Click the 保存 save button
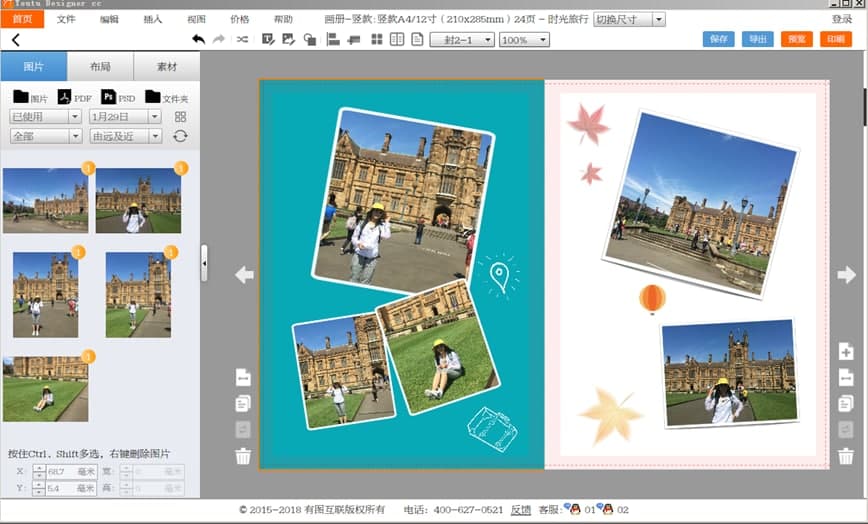 pos(718,39)
